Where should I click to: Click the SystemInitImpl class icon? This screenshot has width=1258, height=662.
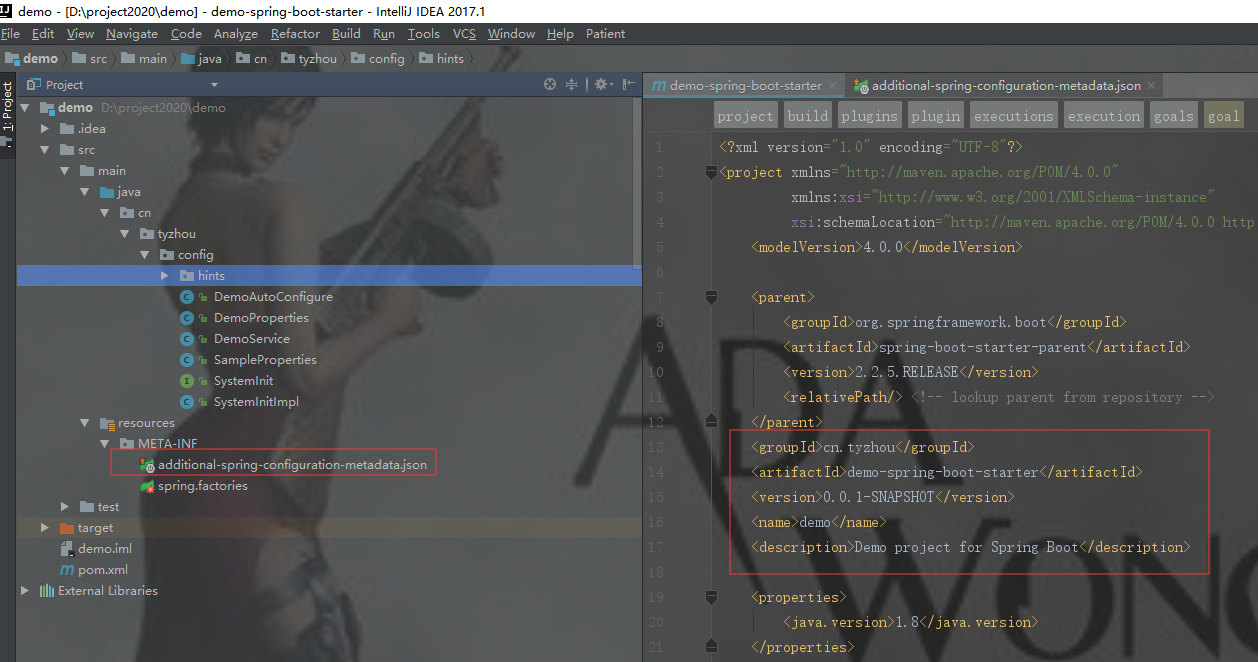(186, 402)
